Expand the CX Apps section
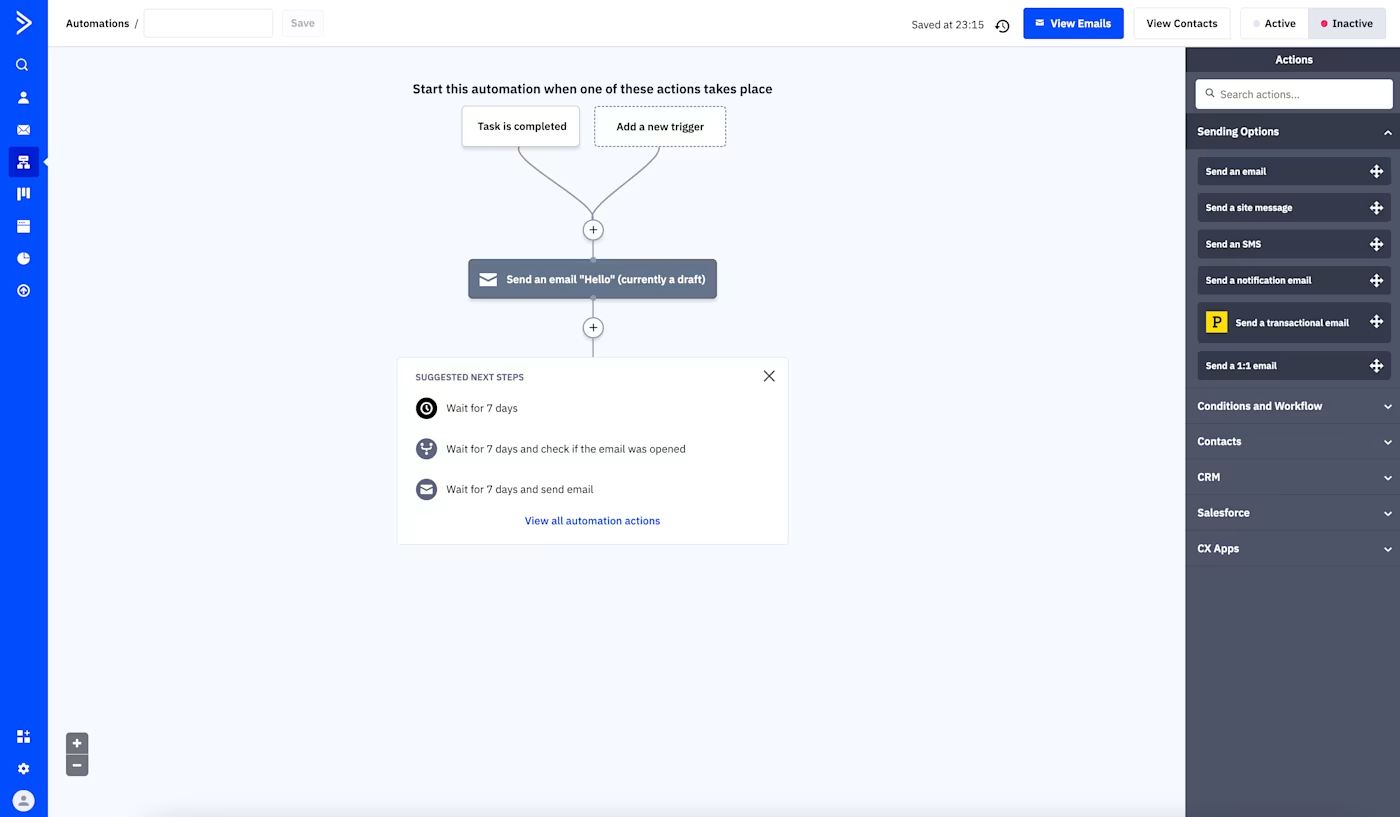This screenshot has width=1400, height=817. point(1293,549)
